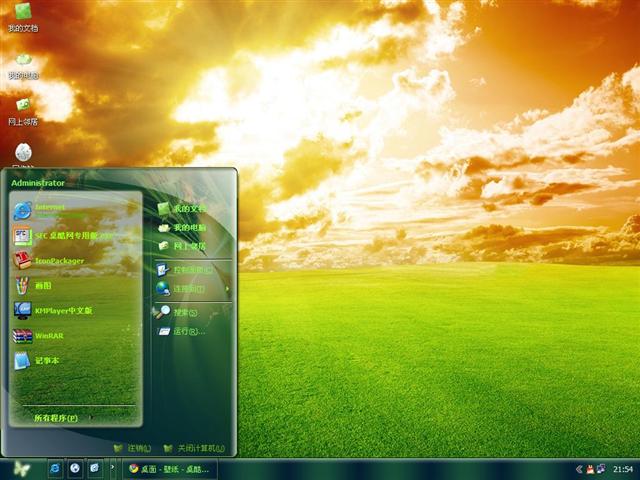
Task: Expand hidden tray icons chevron
Action: 579,469
